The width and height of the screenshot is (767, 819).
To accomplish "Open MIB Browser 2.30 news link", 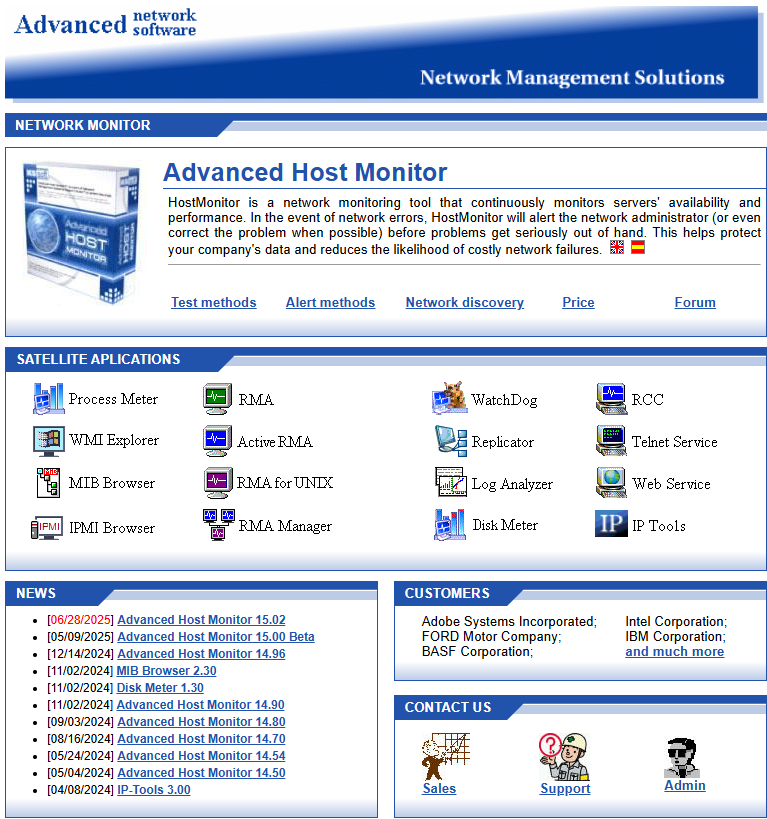I will point(166,671).
